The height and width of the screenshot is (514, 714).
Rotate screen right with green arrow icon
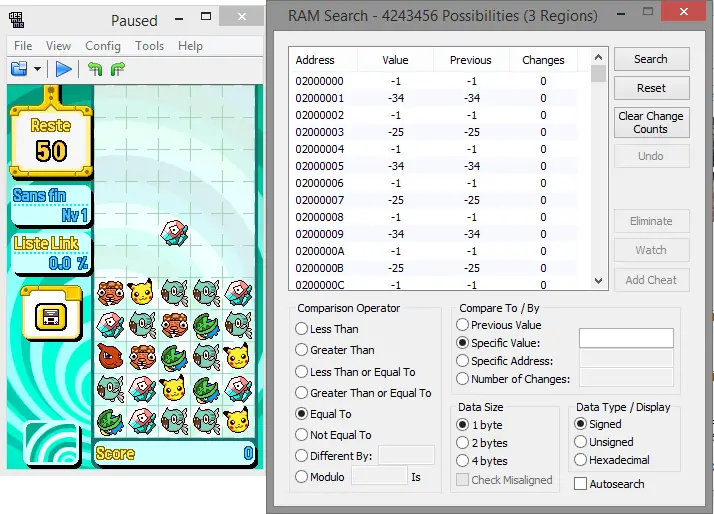pos(117,69)
